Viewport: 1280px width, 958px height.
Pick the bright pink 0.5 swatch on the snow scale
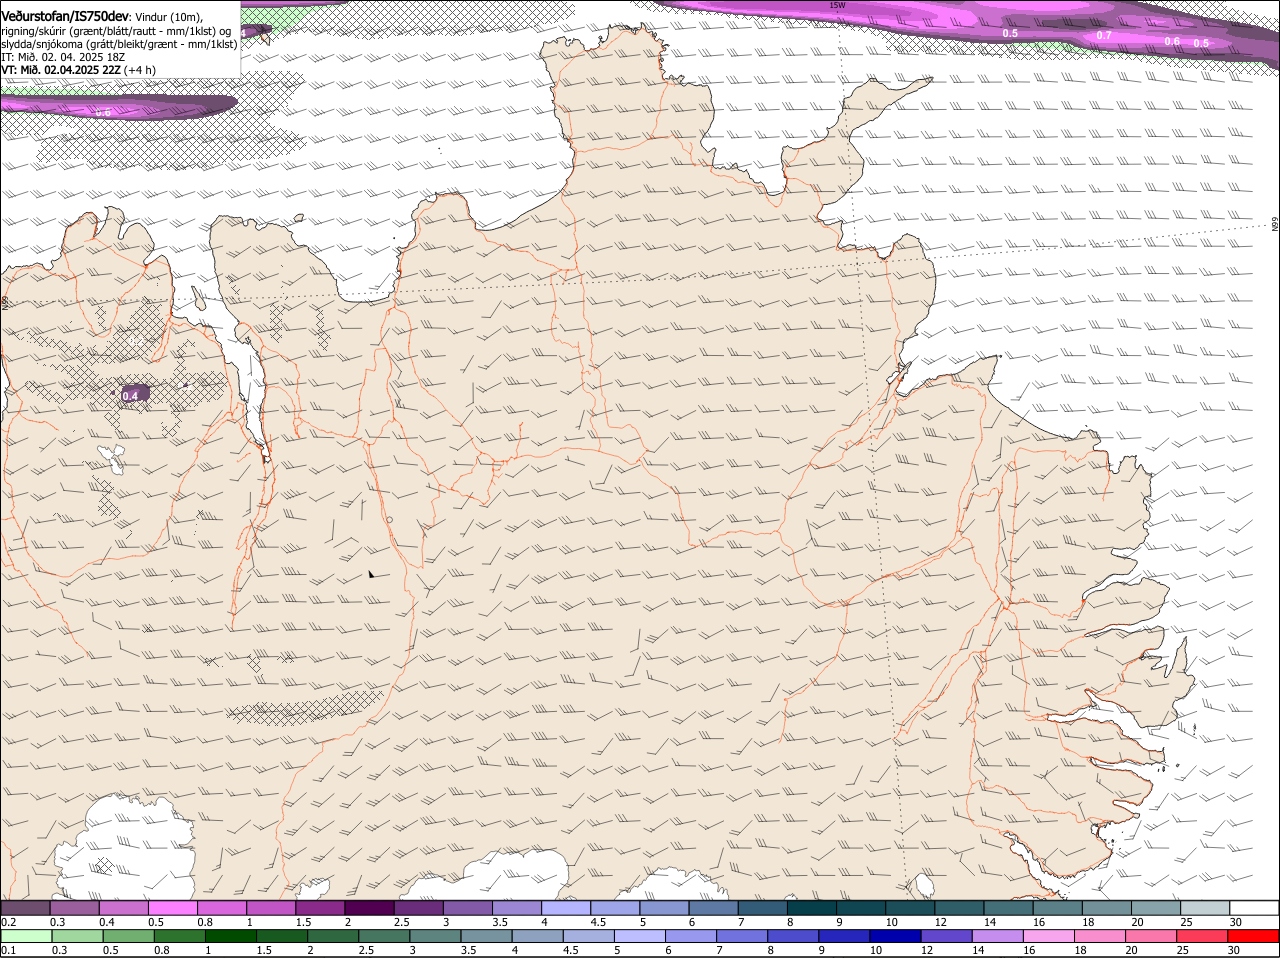172,907
